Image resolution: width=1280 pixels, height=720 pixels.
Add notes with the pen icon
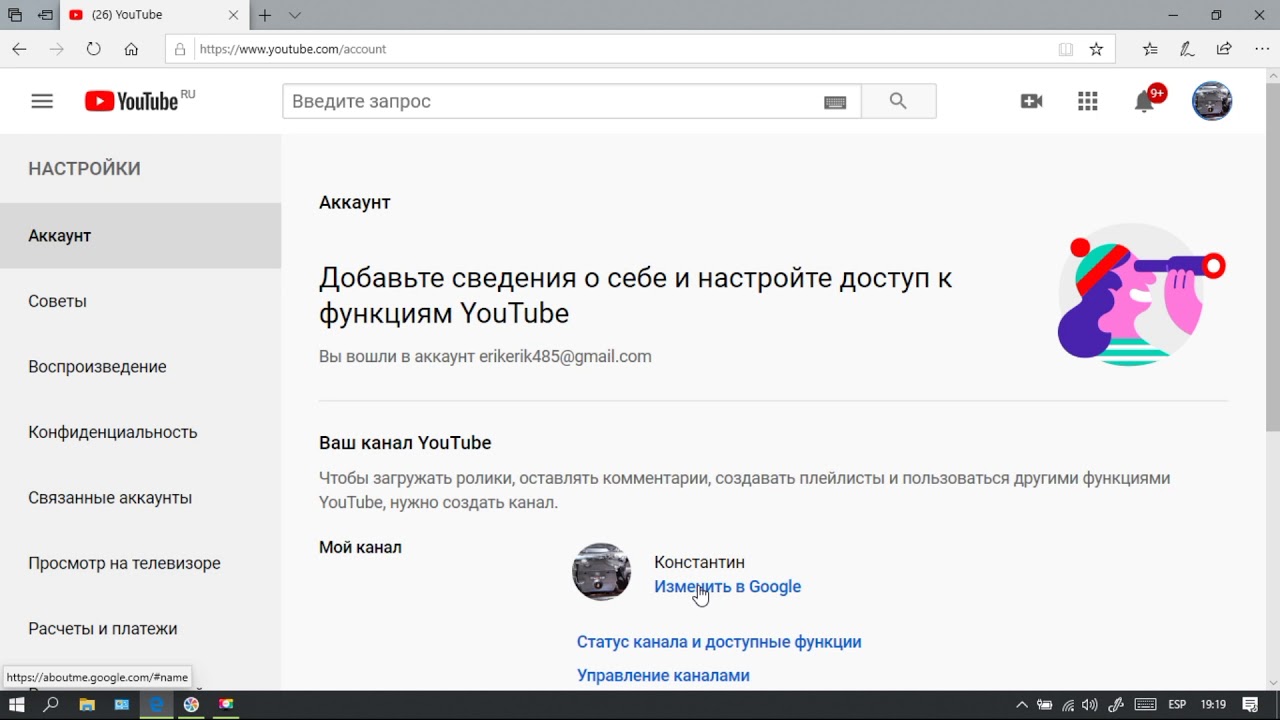pos(1187,49)
